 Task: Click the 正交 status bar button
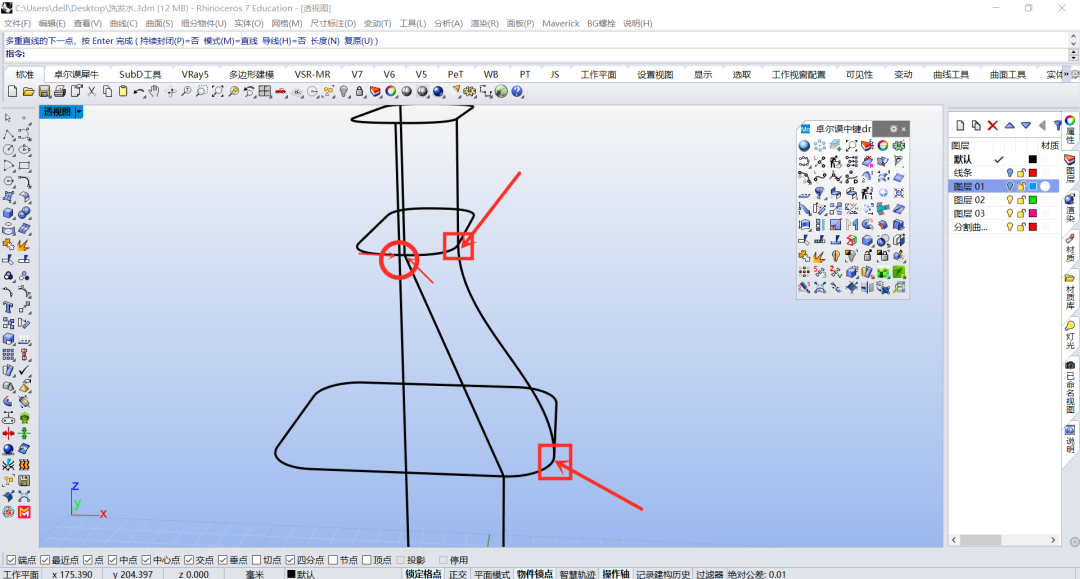click(x=457, y=574)
